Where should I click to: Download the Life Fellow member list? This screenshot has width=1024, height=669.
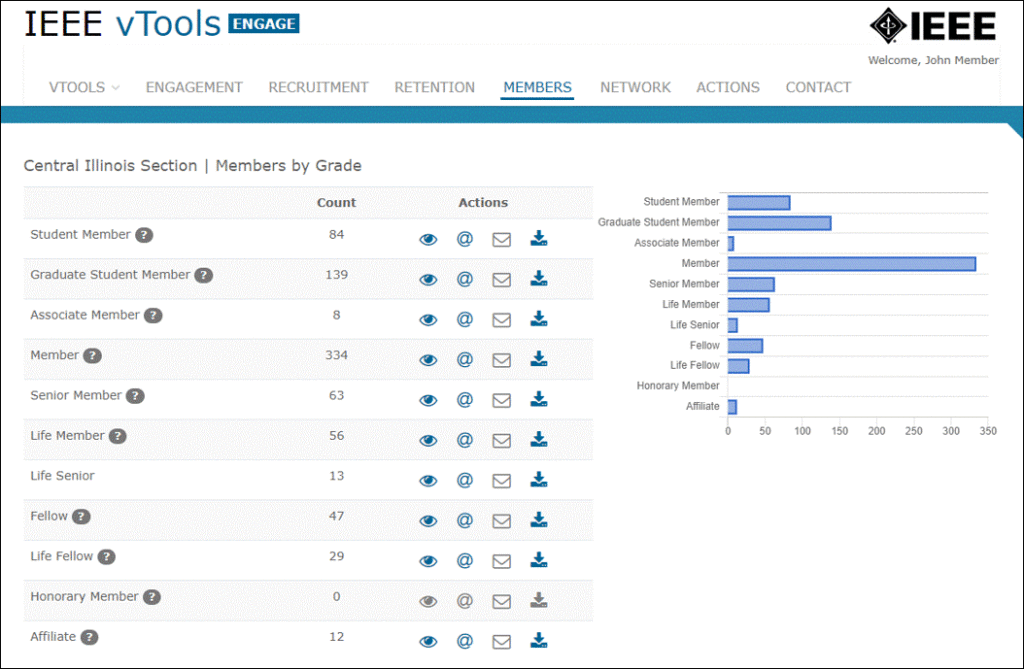pyautogui.click(x=539, y=559)
